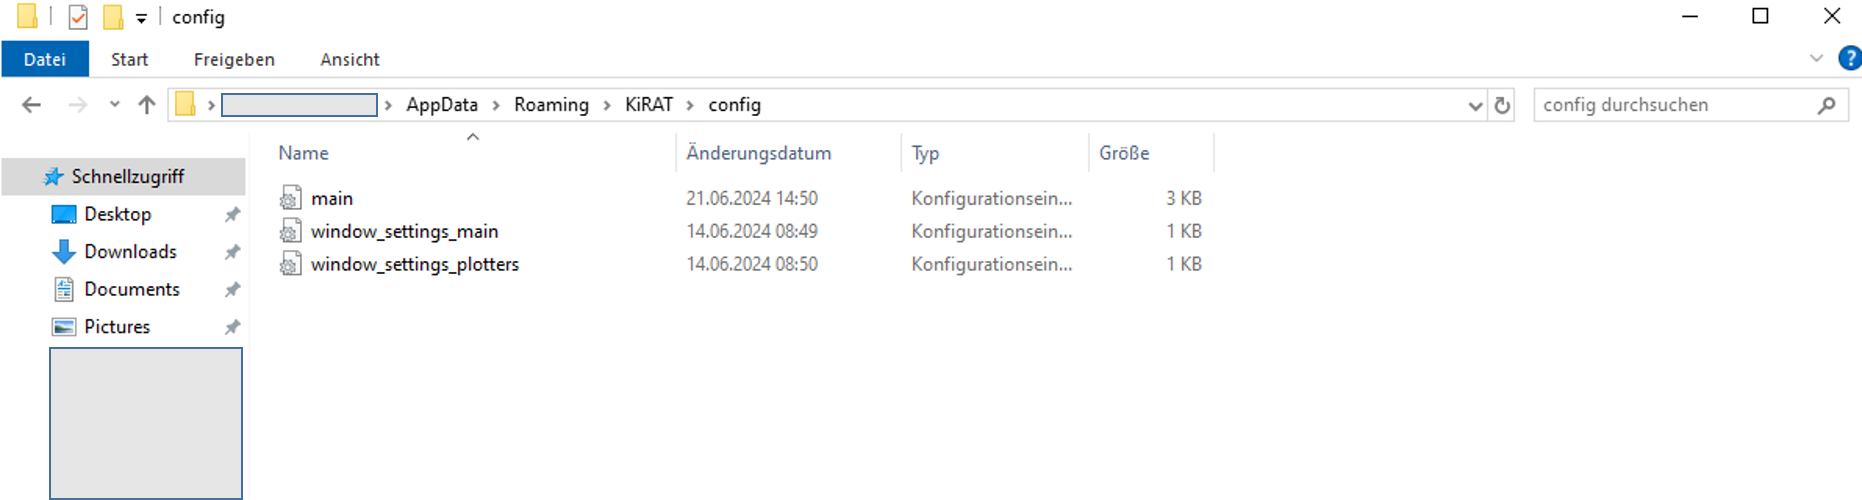Customize Quick Access Toolbar dropdown arrow

pyautogui.click(x=141, y=18)
